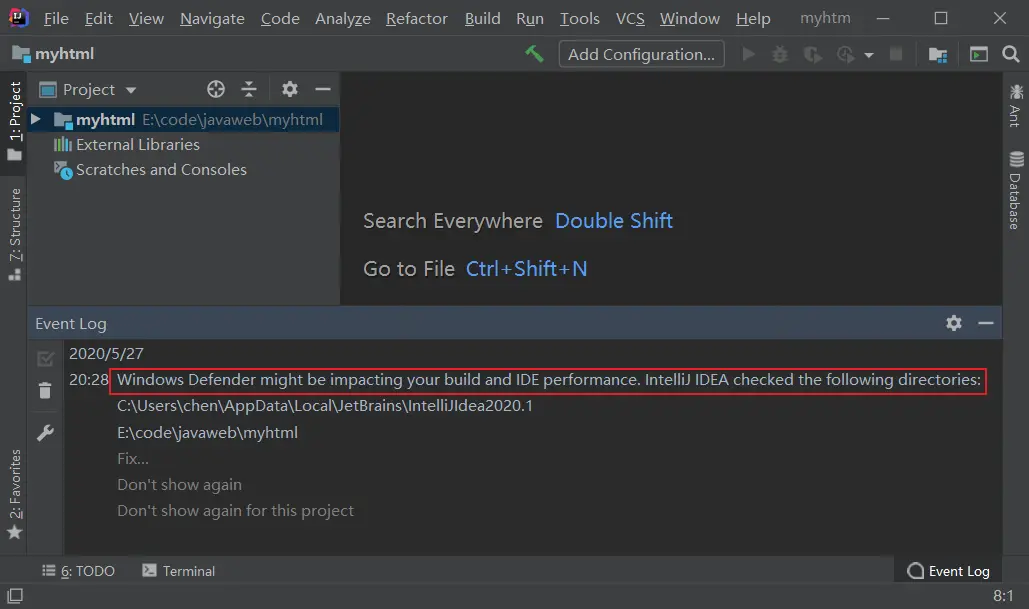Open the Help menu
1029x609 pixels.
(753, 18)
